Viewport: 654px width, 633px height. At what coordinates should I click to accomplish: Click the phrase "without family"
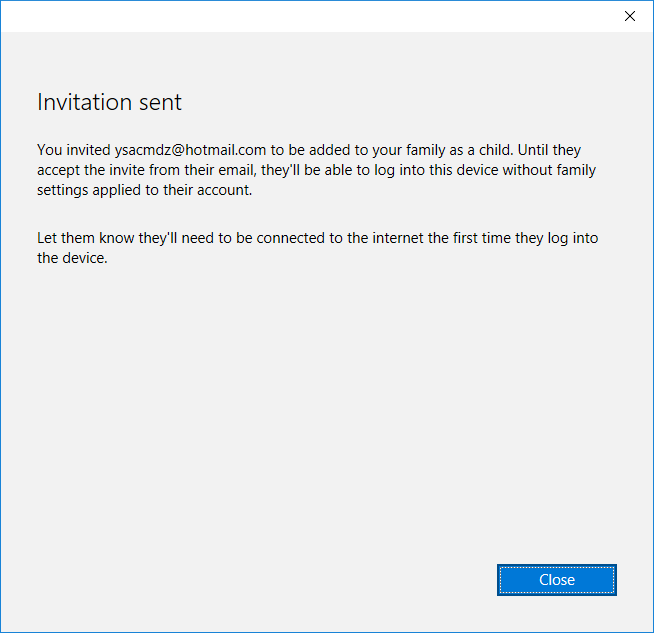(548, 170)
